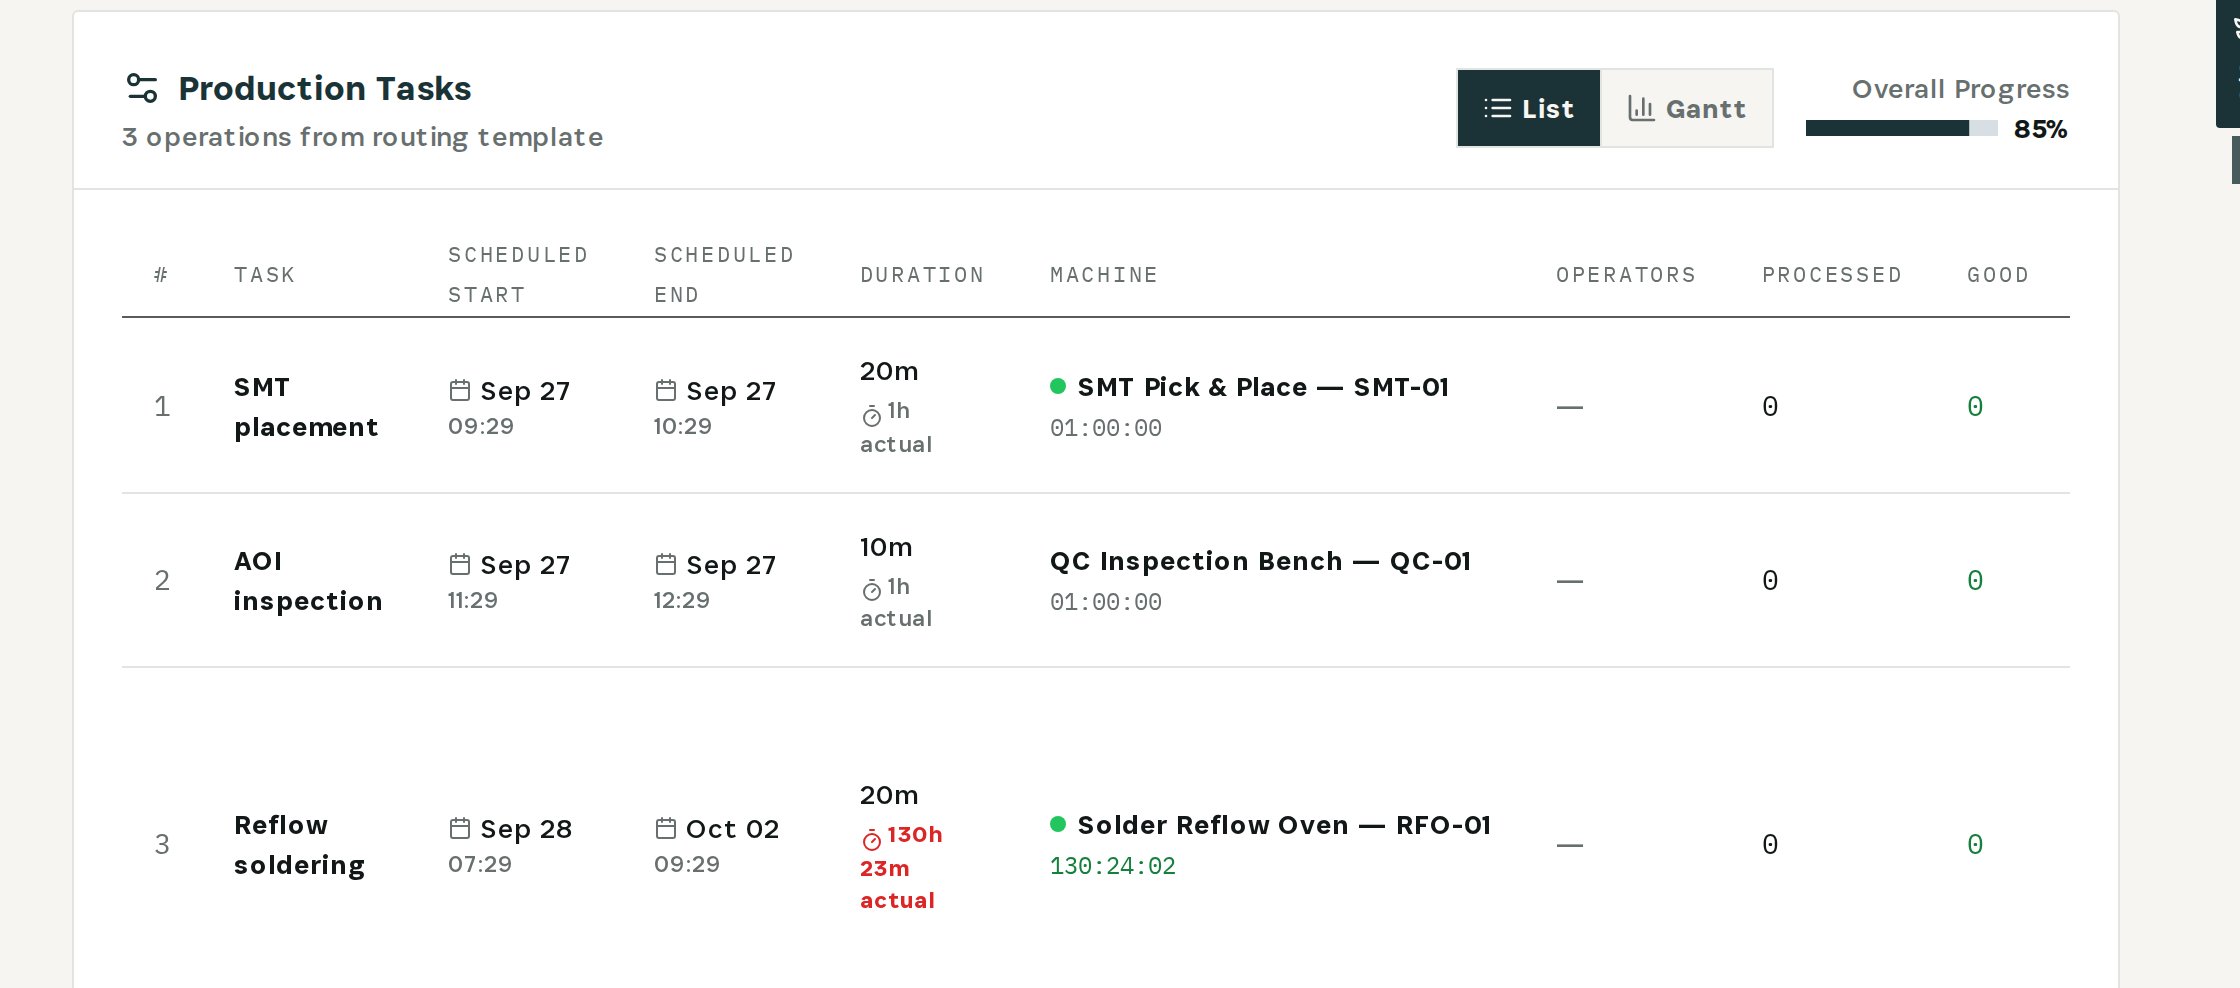Image resolution: width=2240 pixels, height=988 pixels.
Task: Click 3 operations from routing template subtitle
Action: click(x=363, y=137)
